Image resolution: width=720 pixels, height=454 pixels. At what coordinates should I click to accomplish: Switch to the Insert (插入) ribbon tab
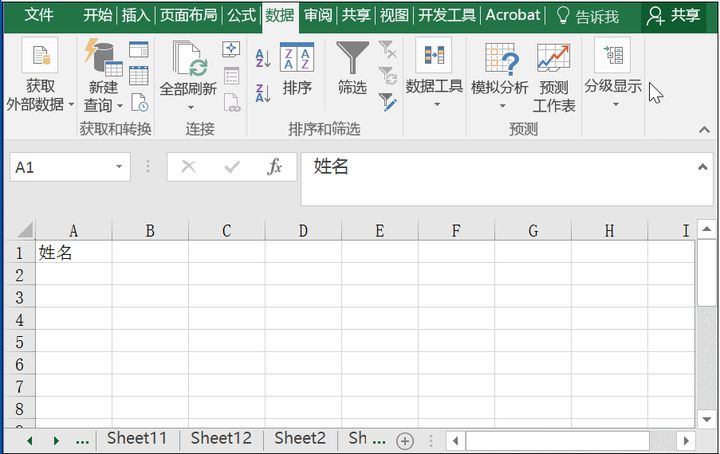tap(135, 15)
